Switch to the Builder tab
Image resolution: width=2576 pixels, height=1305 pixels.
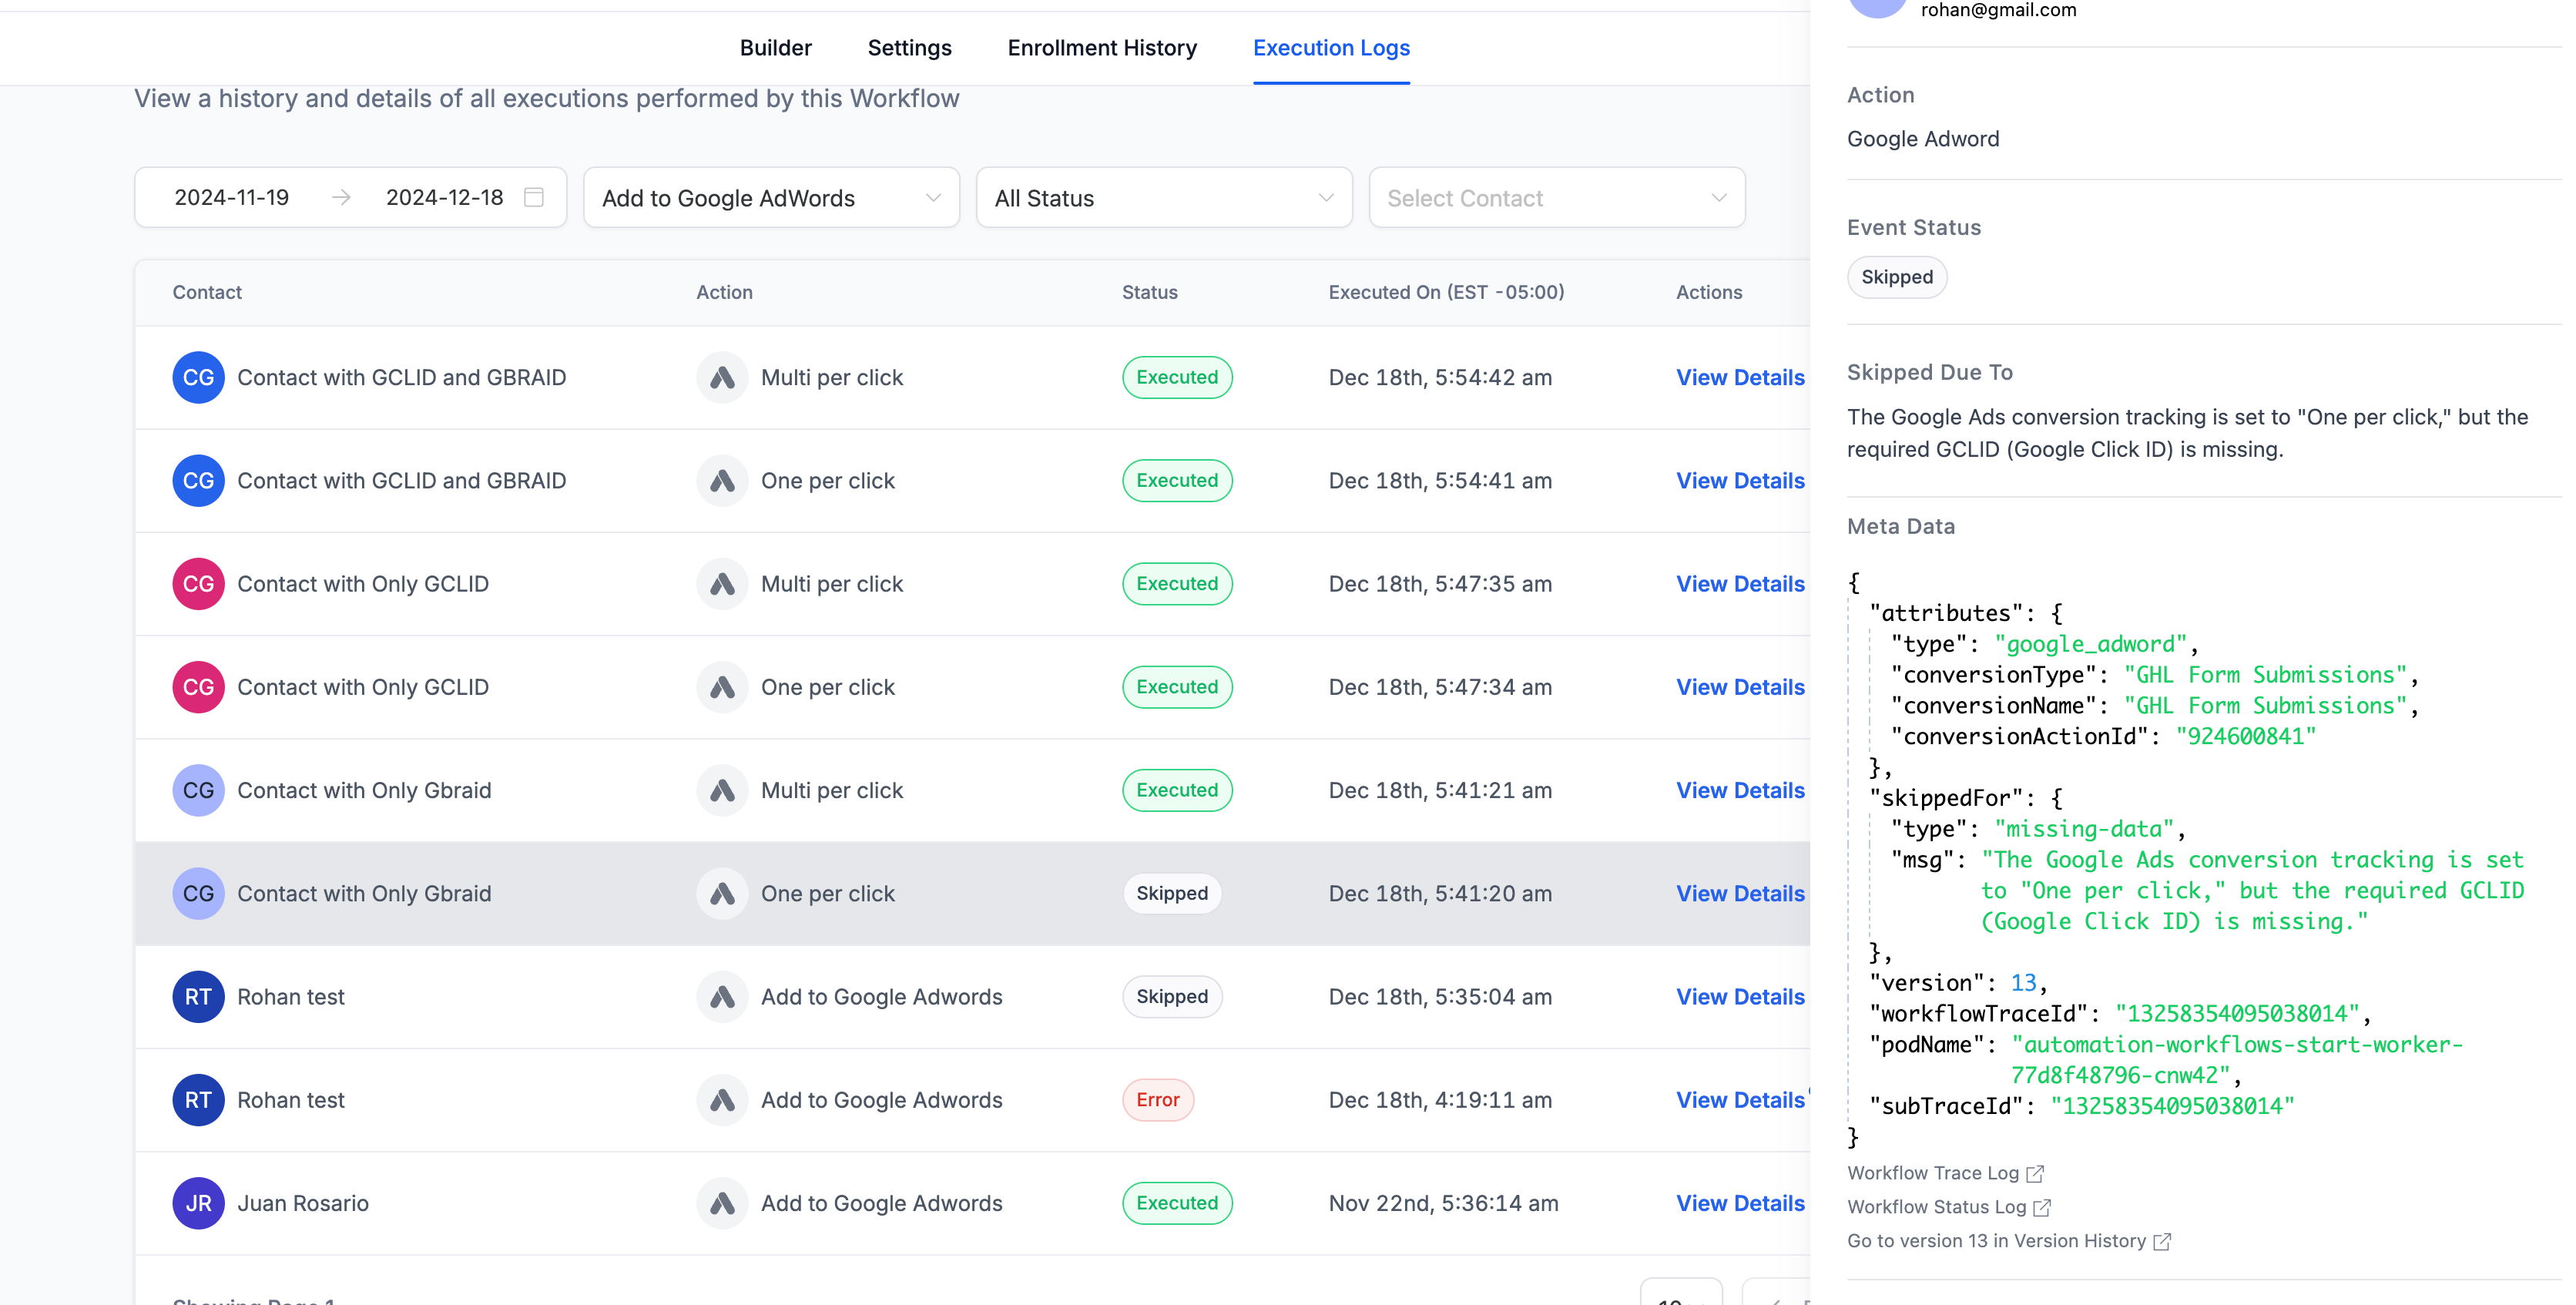(775, 48)
